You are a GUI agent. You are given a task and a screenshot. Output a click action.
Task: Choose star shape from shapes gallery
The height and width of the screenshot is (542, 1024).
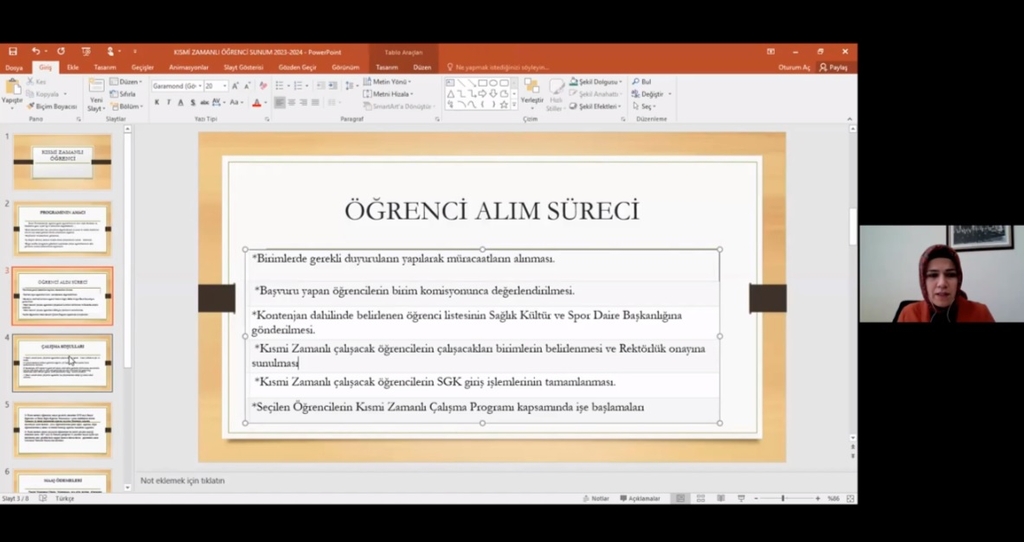(504, 104)
